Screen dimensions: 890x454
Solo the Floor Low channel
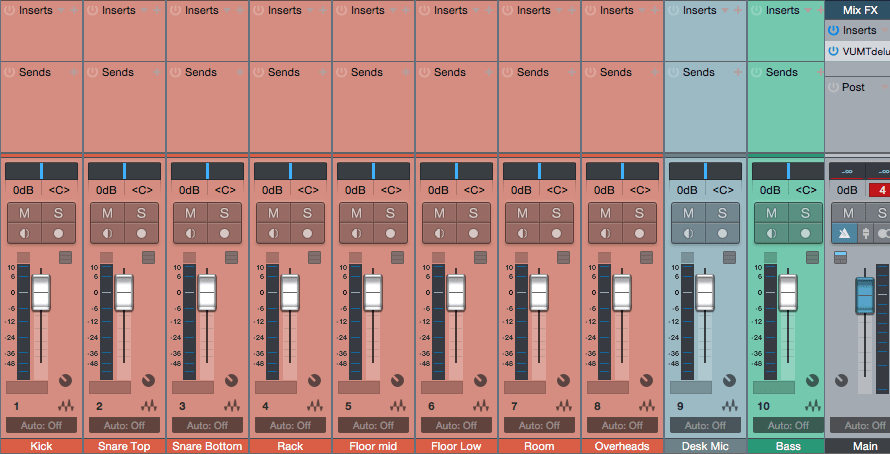point(473,213)
